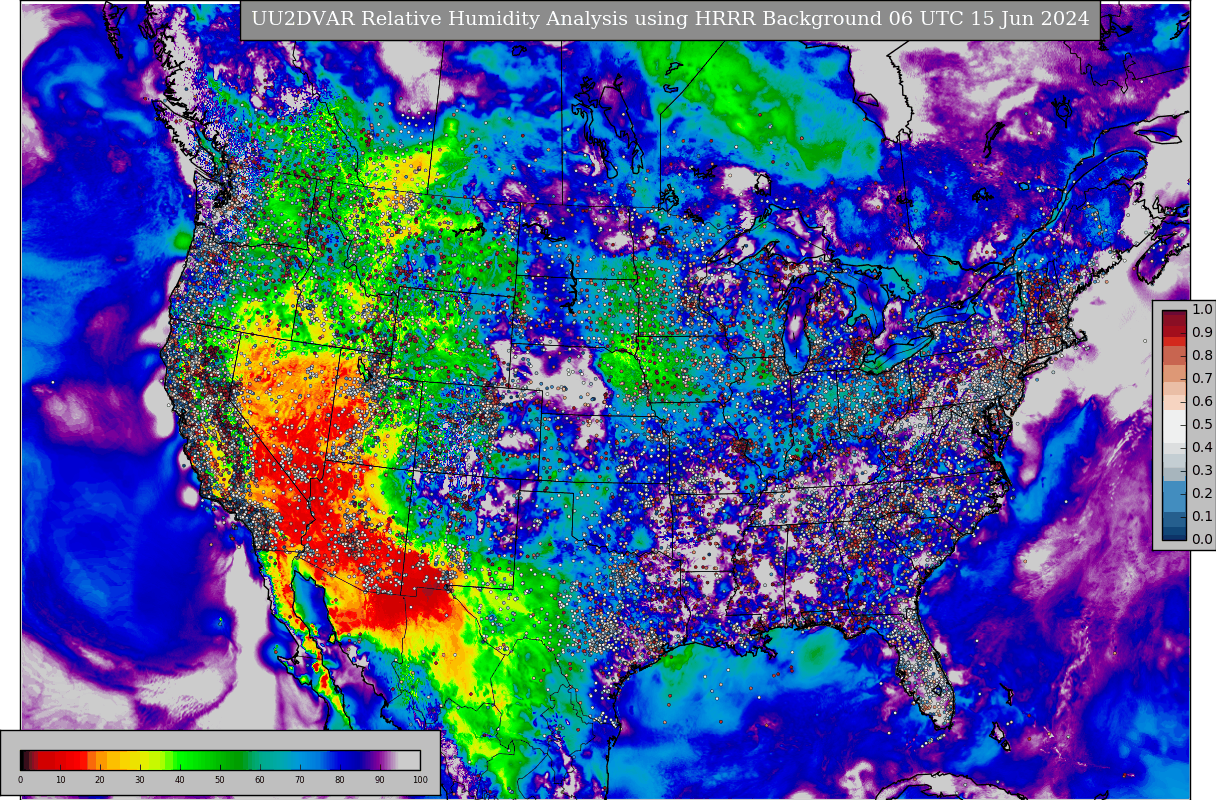The width and height of the screenshot is (1216, 800).
Task: Pick the darkest maroon segment atop the vertical colorbar
Action: click(1174, 313)
